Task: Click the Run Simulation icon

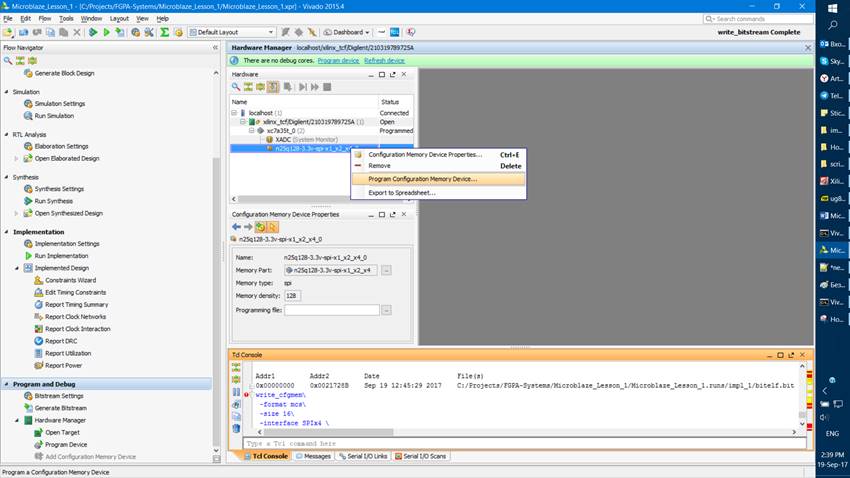Action: click(28, 116)
